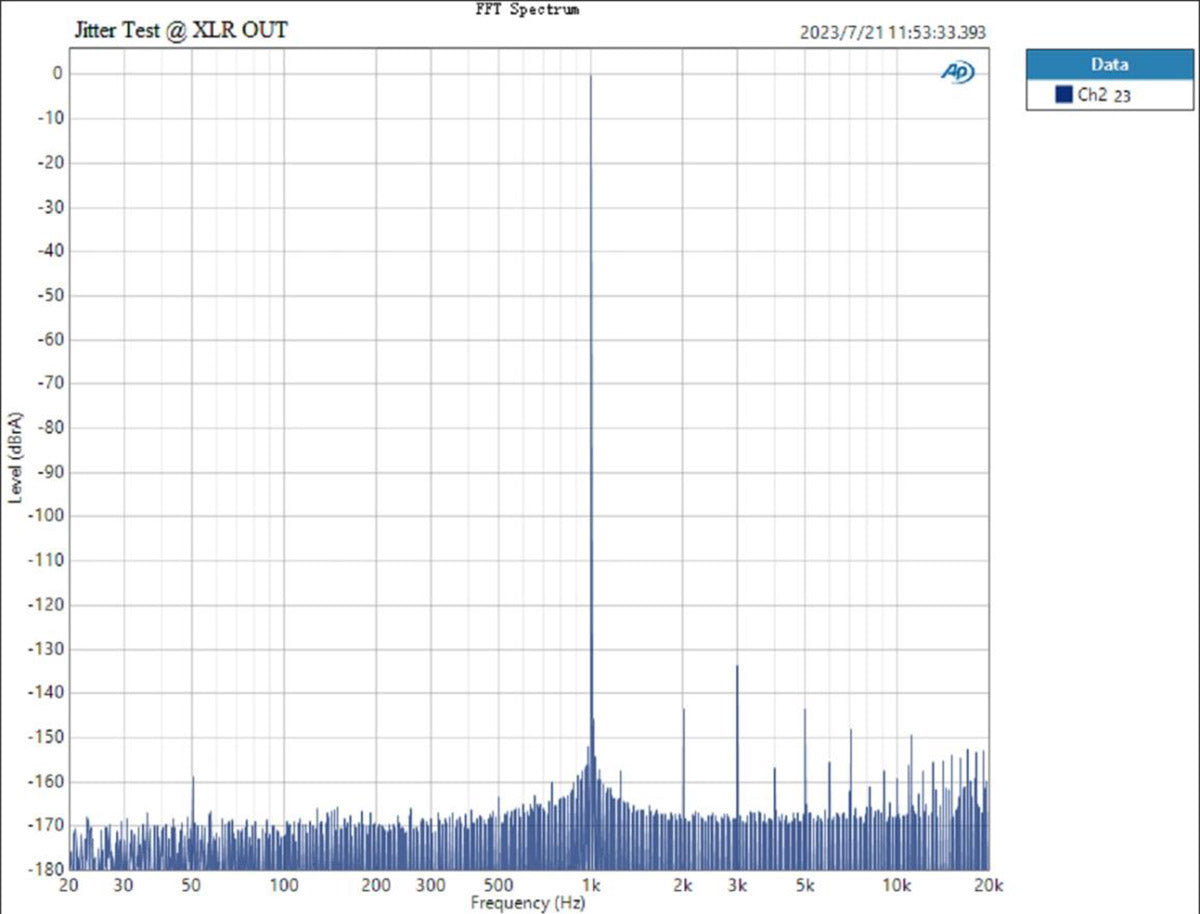
Task: Click the 20k tick label on frequency axis
Action: tap(988, 885)
